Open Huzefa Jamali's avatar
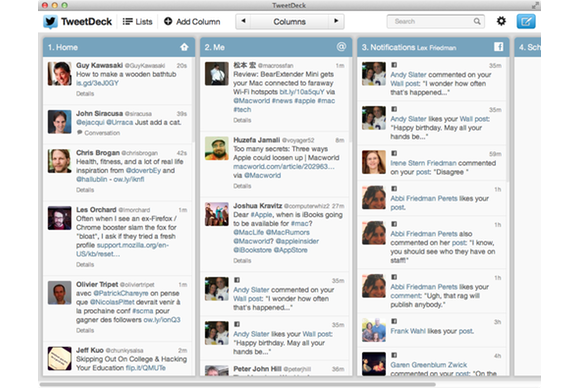This screenshot has height=388, width=580. point(217,148)
